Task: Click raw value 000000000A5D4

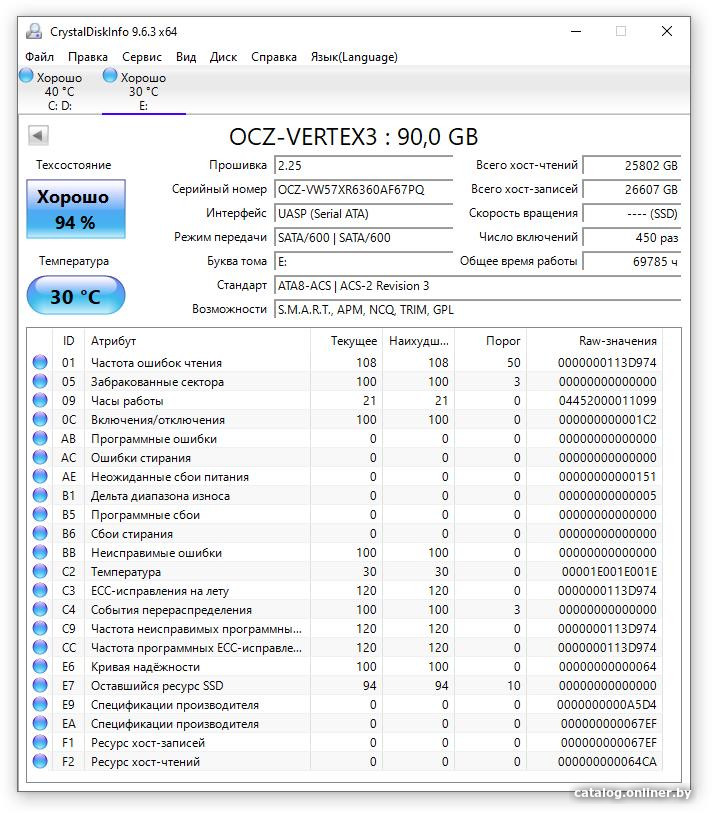Action: [607, 704]
